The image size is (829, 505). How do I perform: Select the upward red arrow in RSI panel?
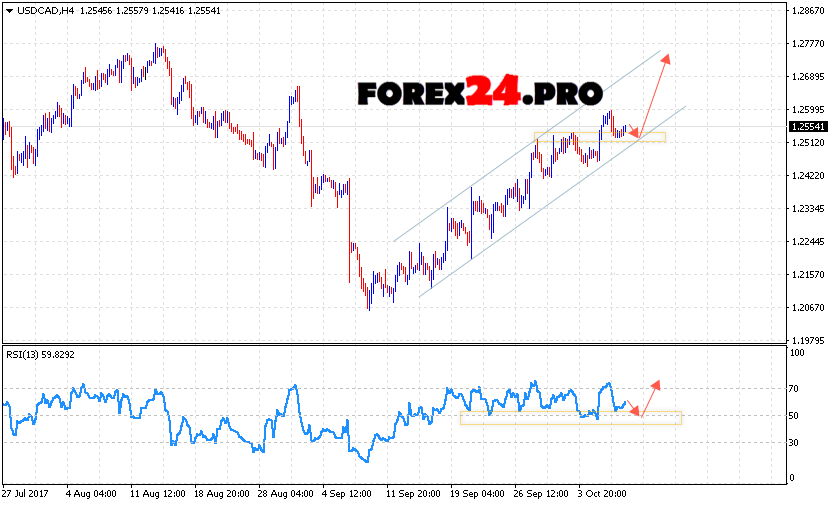click(x=650, y=396)
